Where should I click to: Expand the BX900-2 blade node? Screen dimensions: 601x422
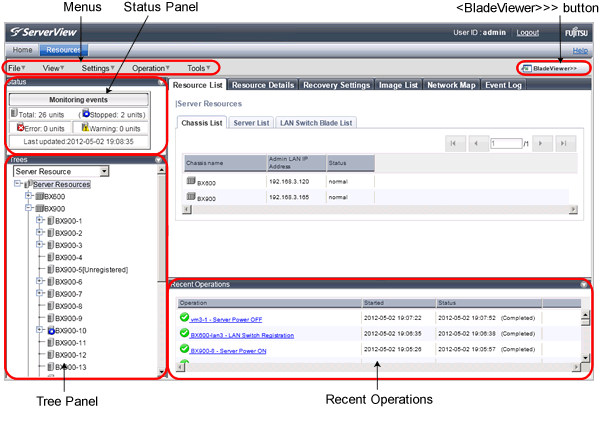(x=39, y=232)
